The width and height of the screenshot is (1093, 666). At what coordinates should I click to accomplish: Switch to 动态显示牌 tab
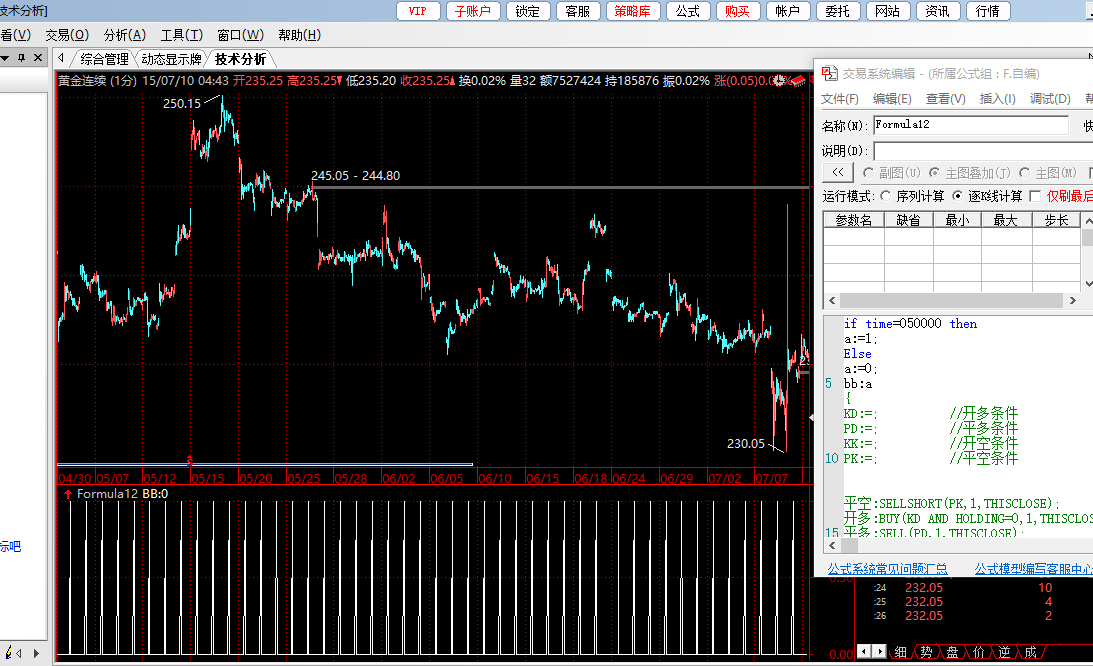171,59
